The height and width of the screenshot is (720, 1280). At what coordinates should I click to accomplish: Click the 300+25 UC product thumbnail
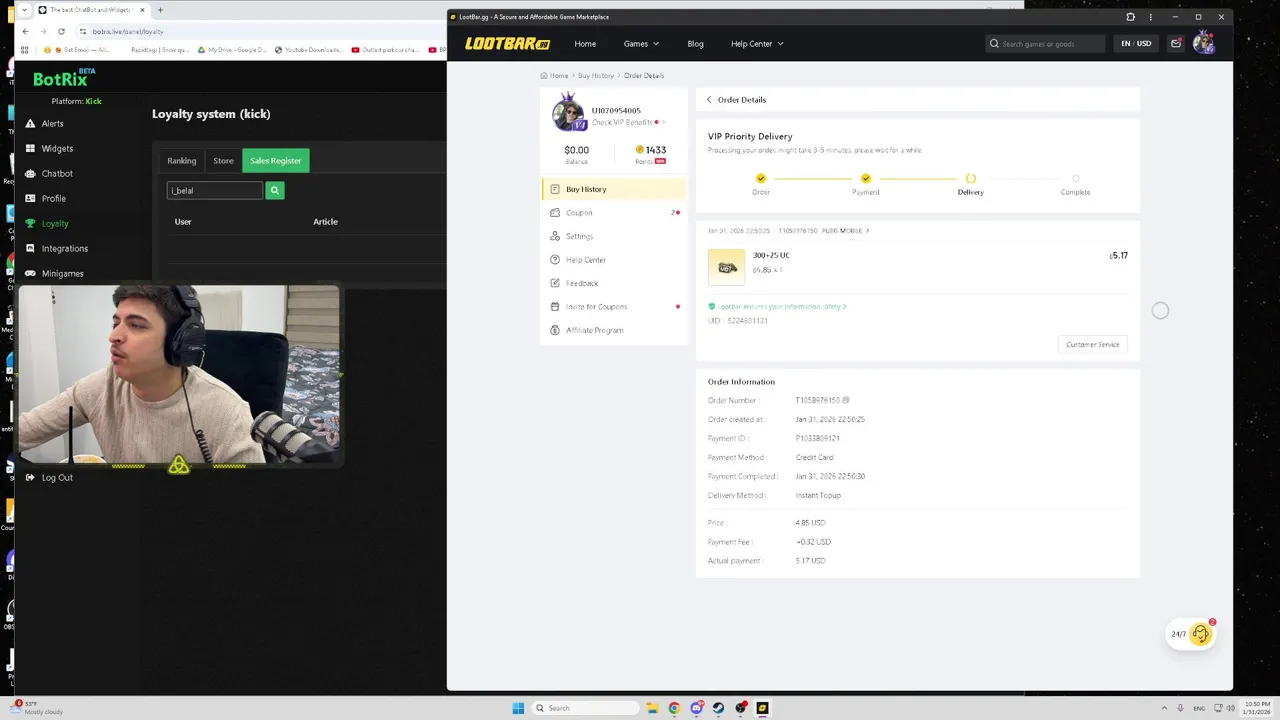tap(727, 267)
